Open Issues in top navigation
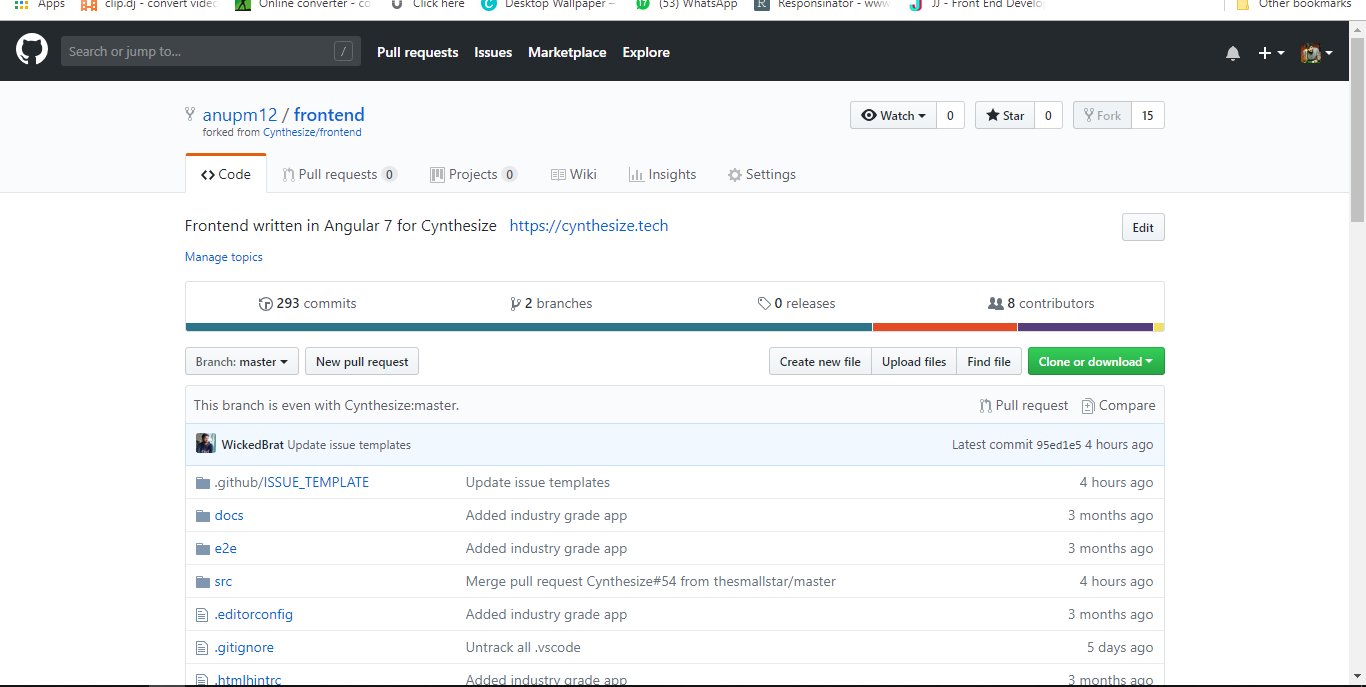 point(493,52)
